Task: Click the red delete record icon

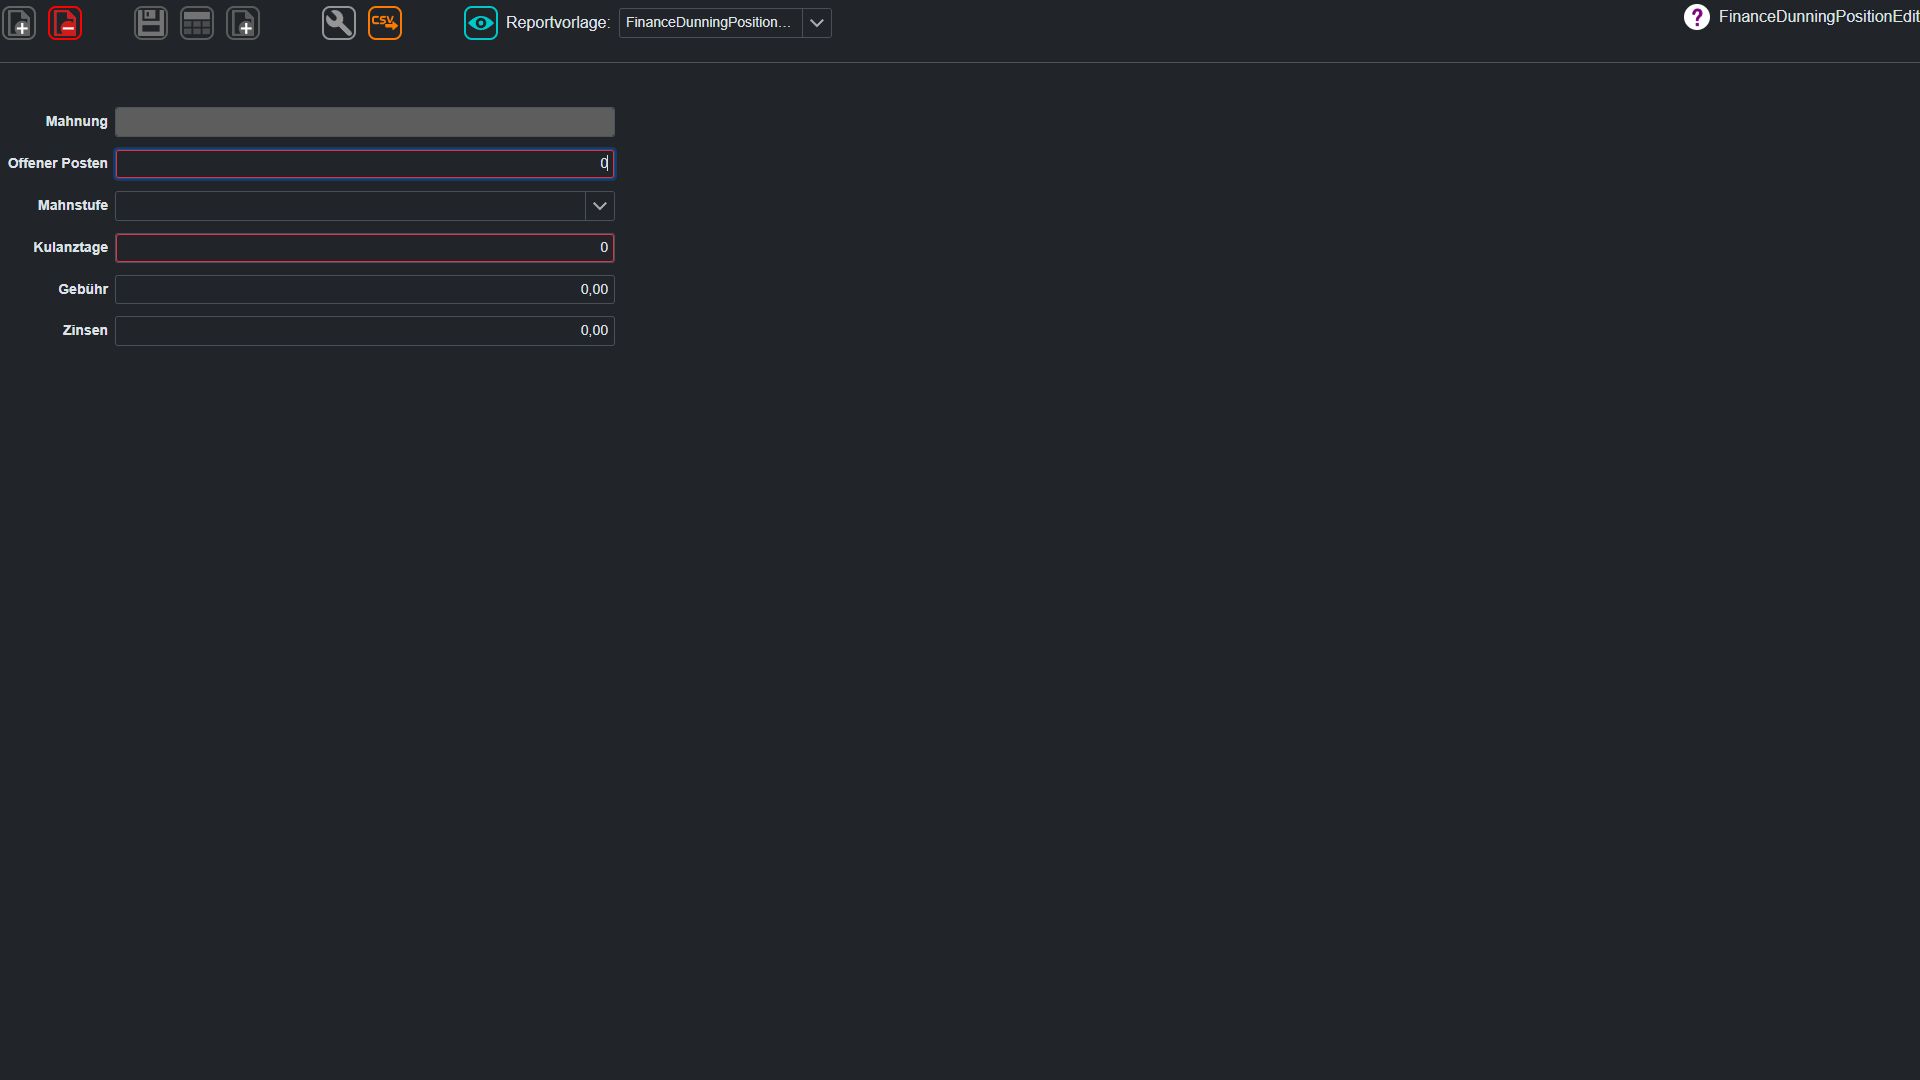Action: pos(65,23)
